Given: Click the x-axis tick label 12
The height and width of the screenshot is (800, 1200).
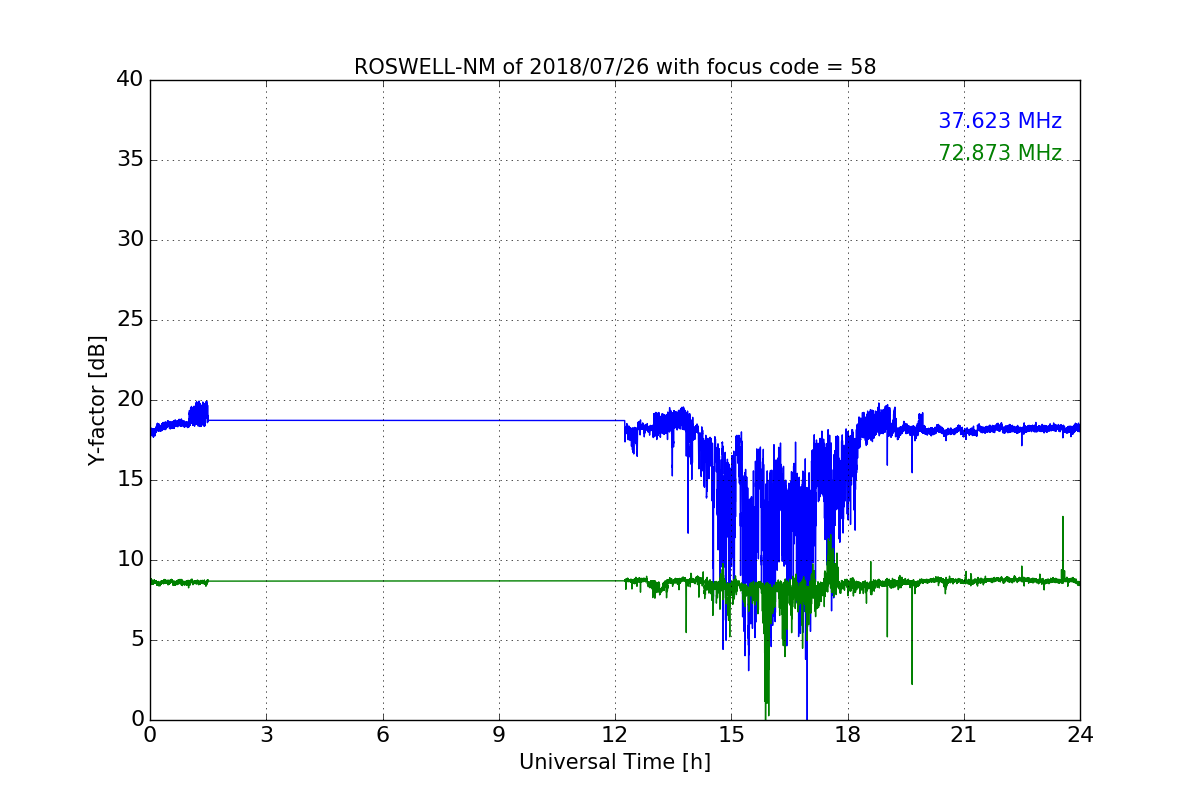Looking at the screenshot, I should coord(615,734).
